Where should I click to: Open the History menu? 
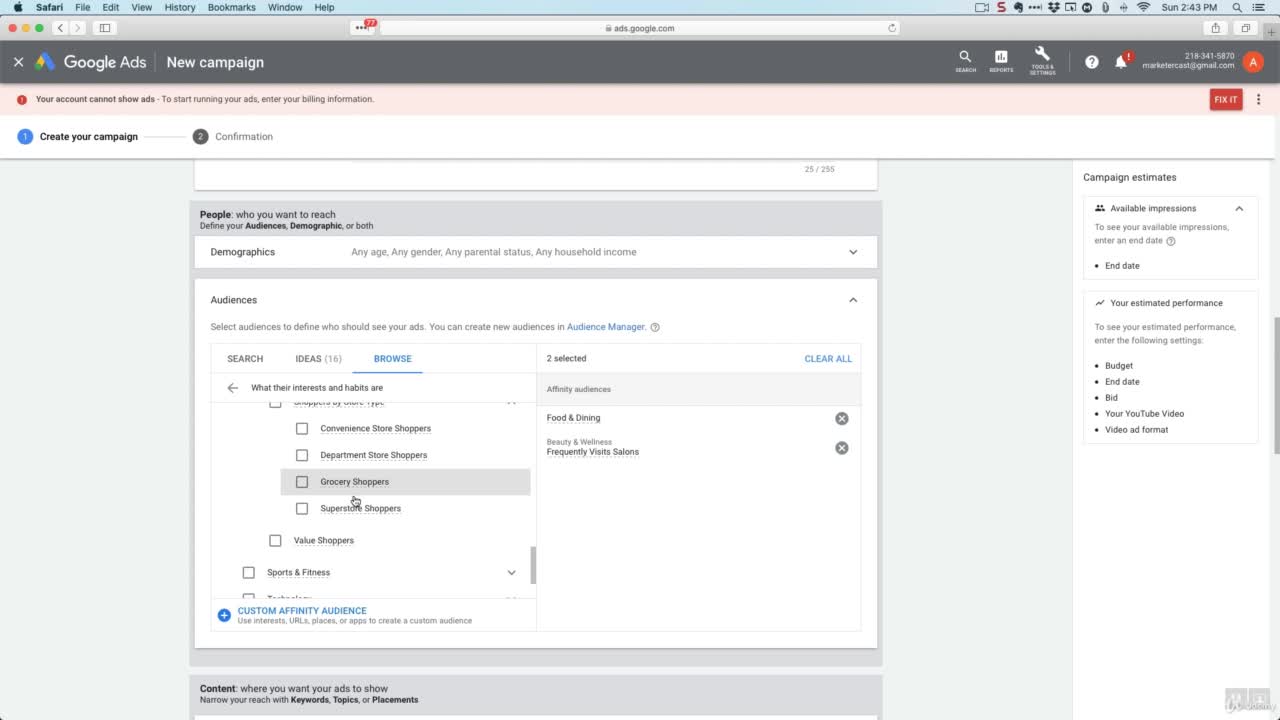point(180,7)
